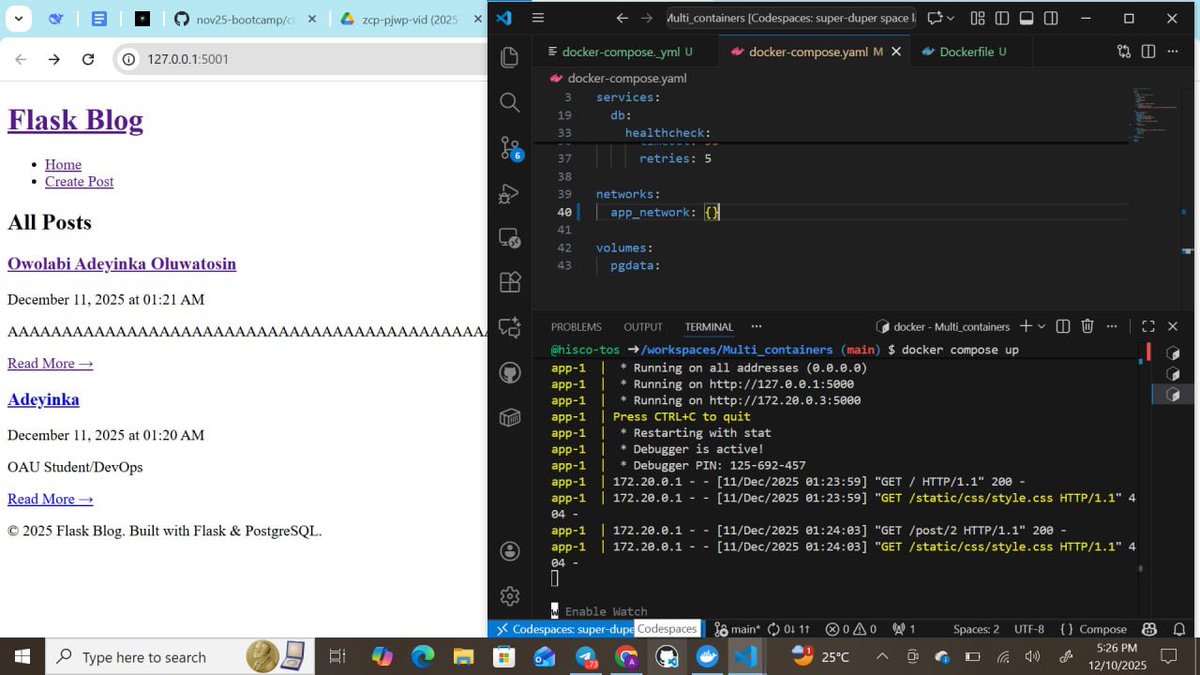Open editor More Actions ellipsis menu
Viewport: 1200px width, 675px height.
pyautogui.click(x=1174, y=52)
